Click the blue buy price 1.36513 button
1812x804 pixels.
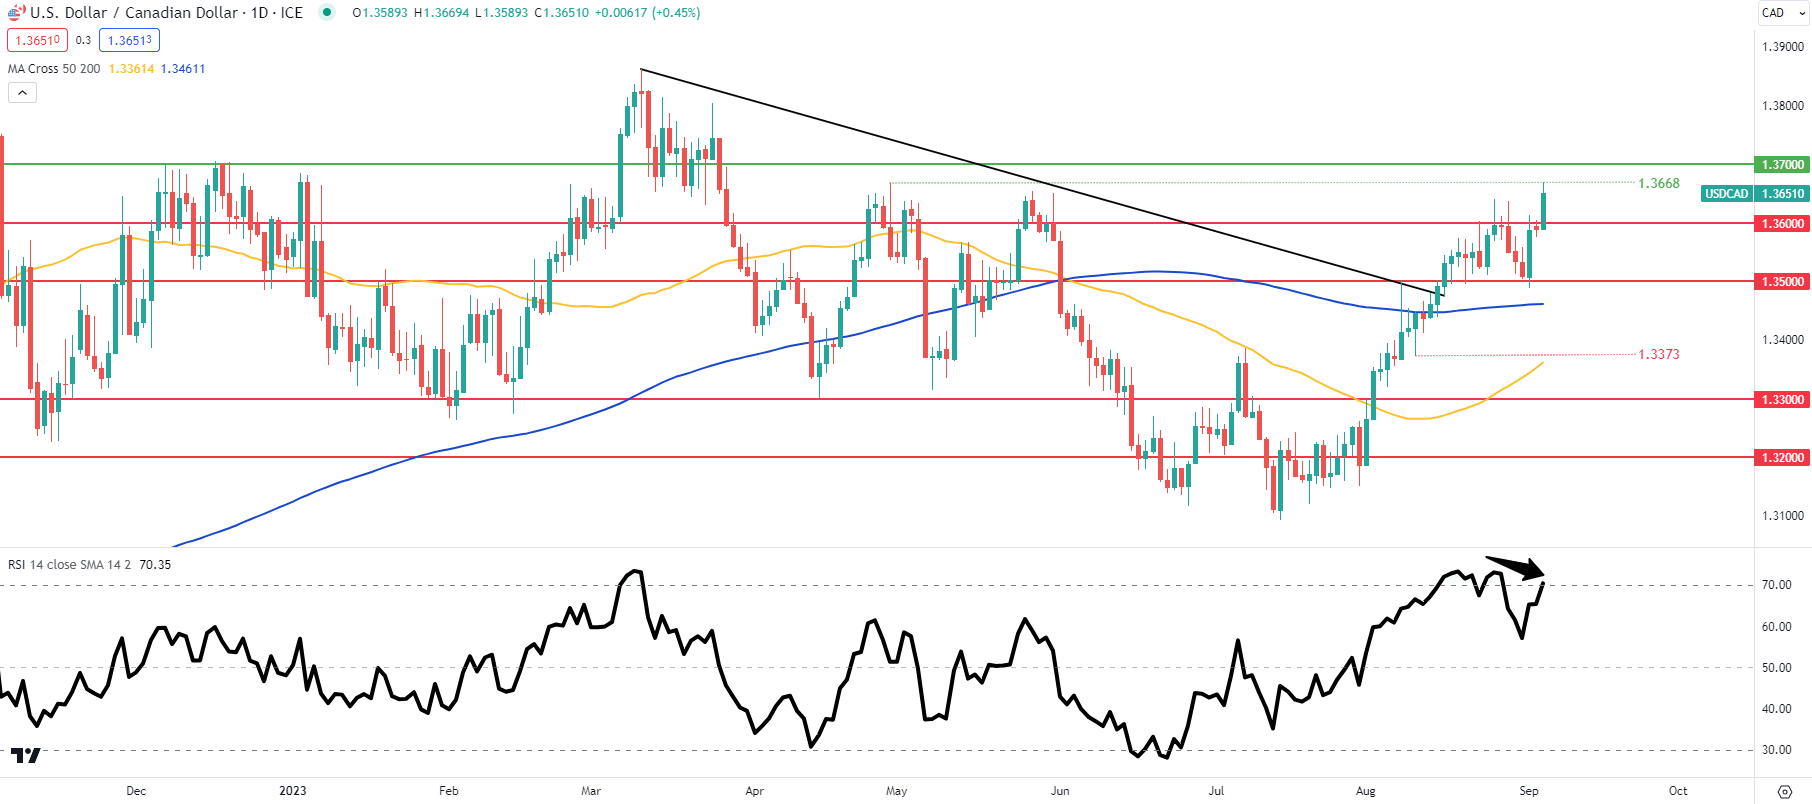[129, 41]
